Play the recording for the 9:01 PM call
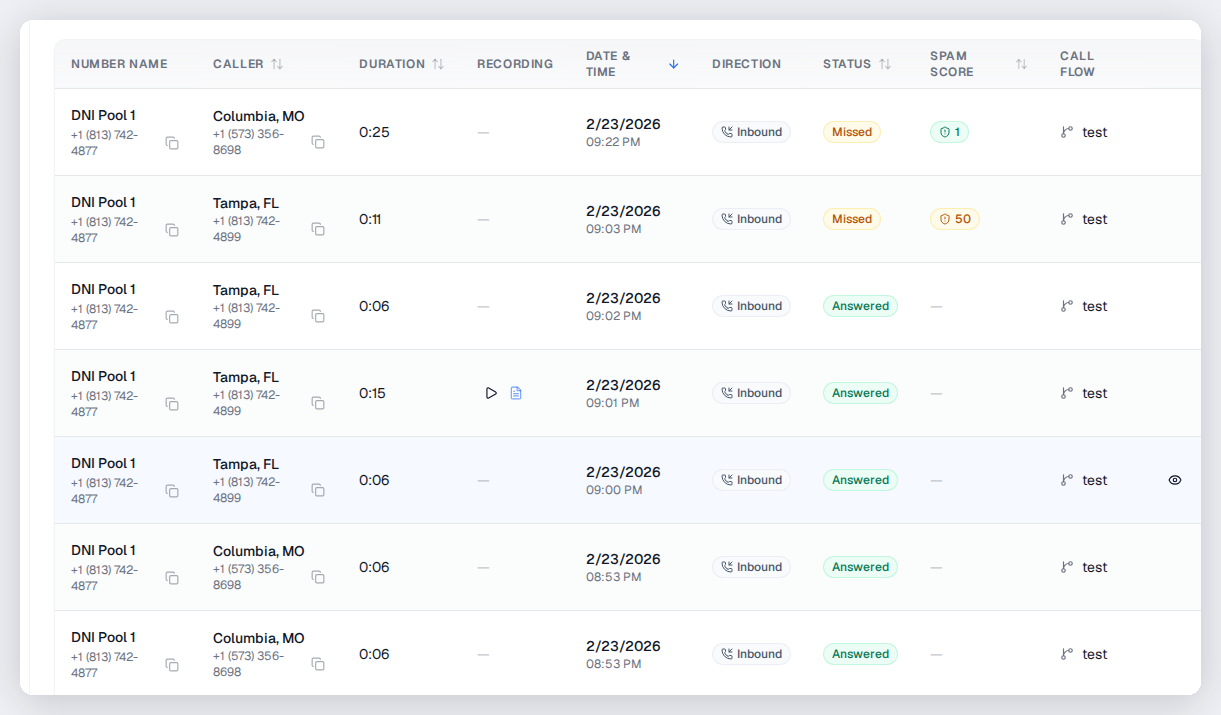This screenshot has width=1221, height=715. coord(491,393)
